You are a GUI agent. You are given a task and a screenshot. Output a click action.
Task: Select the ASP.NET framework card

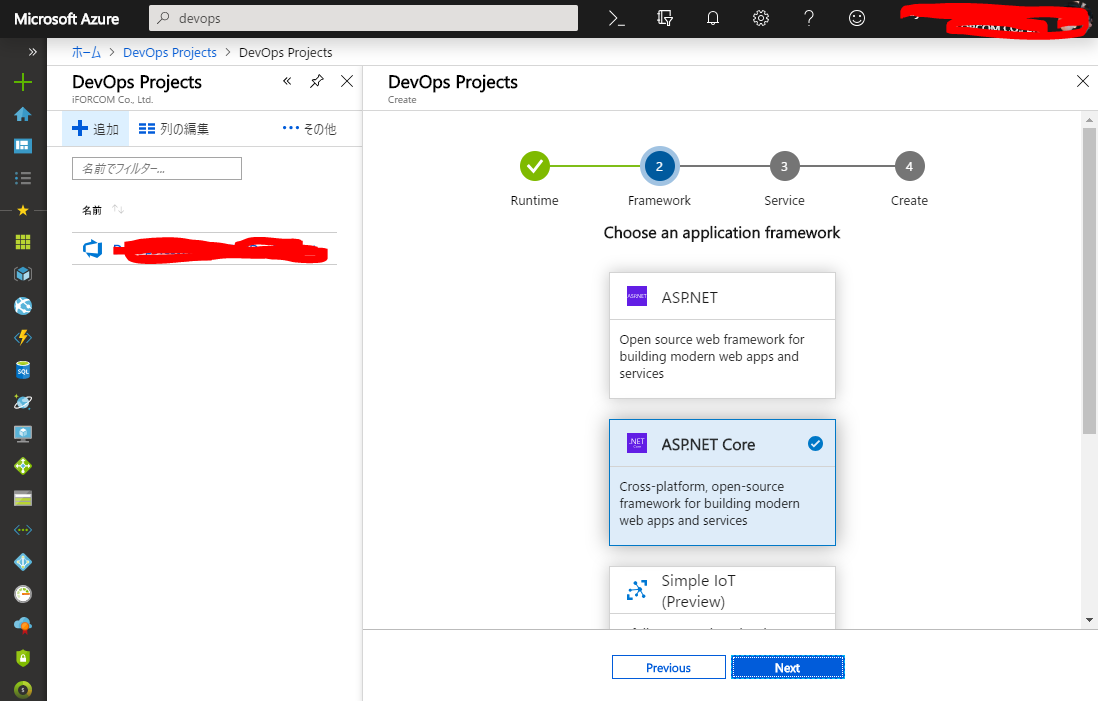722,335
